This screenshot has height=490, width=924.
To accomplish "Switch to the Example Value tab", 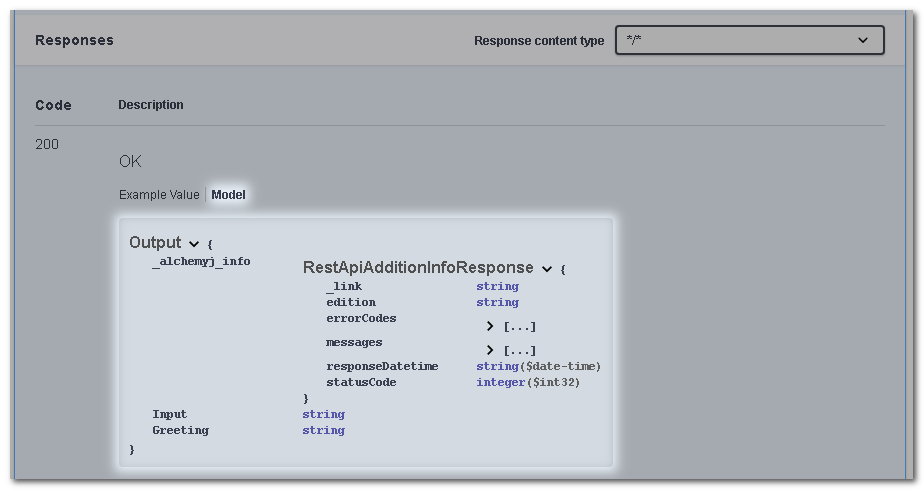I will click(159, 195).
